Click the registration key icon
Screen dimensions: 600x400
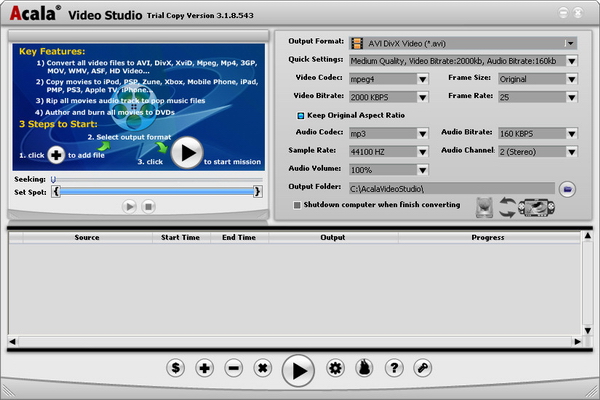[x=423, y=368]
